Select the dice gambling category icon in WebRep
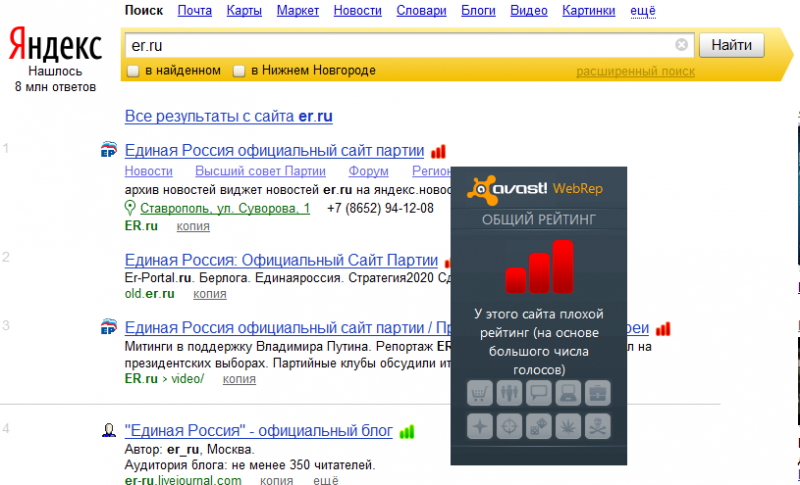 pyautogui.click(x=539, y=426)
